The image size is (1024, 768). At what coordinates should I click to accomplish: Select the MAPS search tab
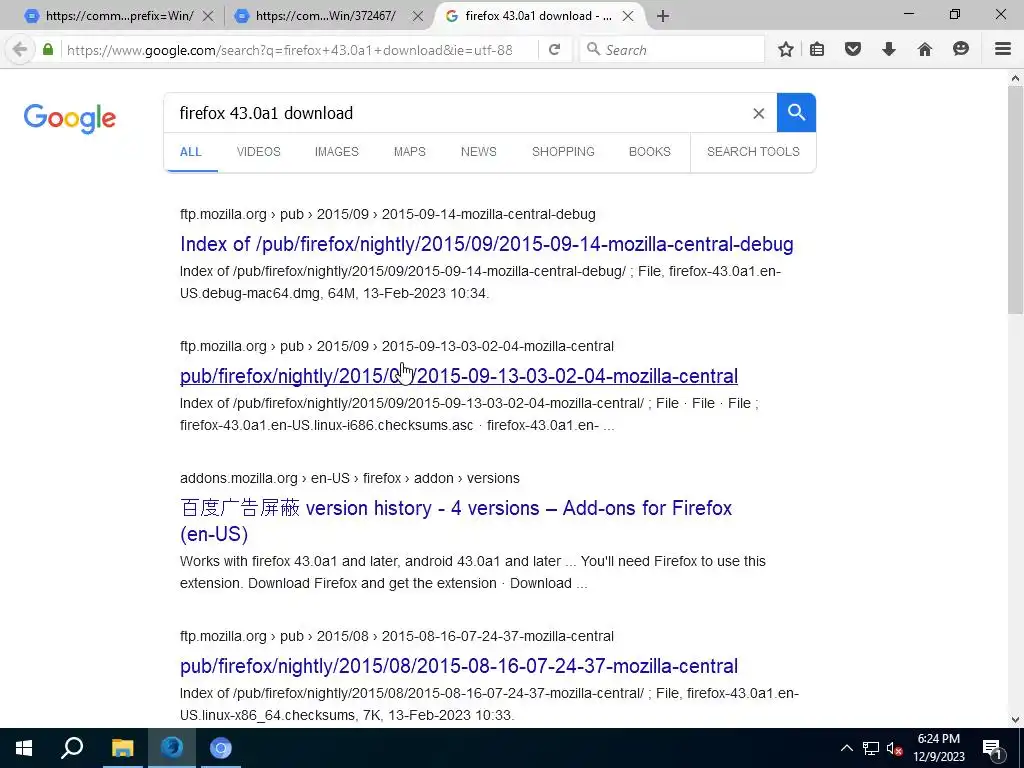pyautogui.click(x=409, y=152)
